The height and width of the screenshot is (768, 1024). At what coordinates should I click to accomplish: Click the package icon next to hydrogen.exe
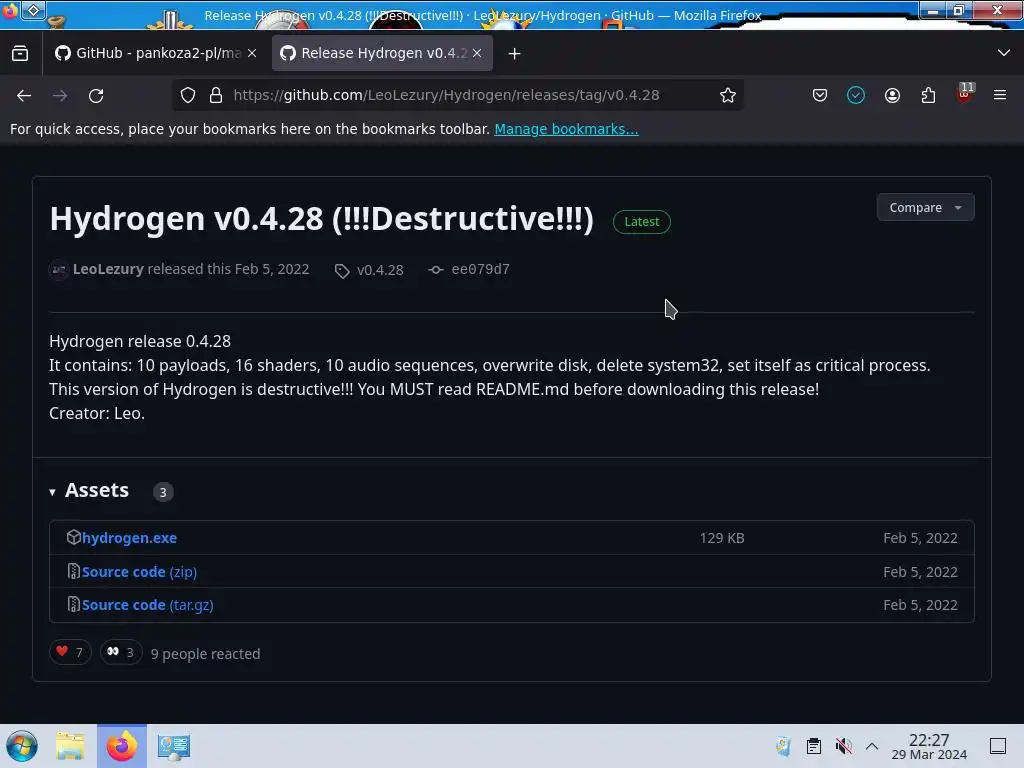point(73,537)
